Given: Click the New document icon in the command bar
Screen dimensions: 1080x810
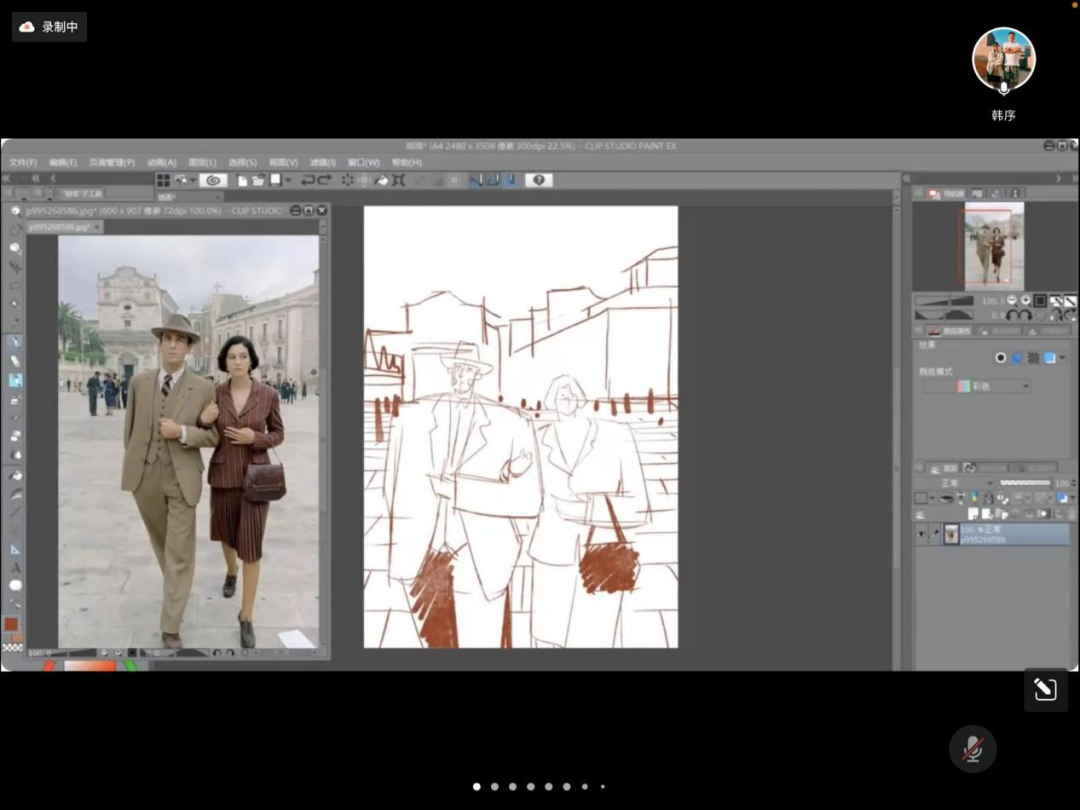Looking at the screenshot, I should [243, 180].
